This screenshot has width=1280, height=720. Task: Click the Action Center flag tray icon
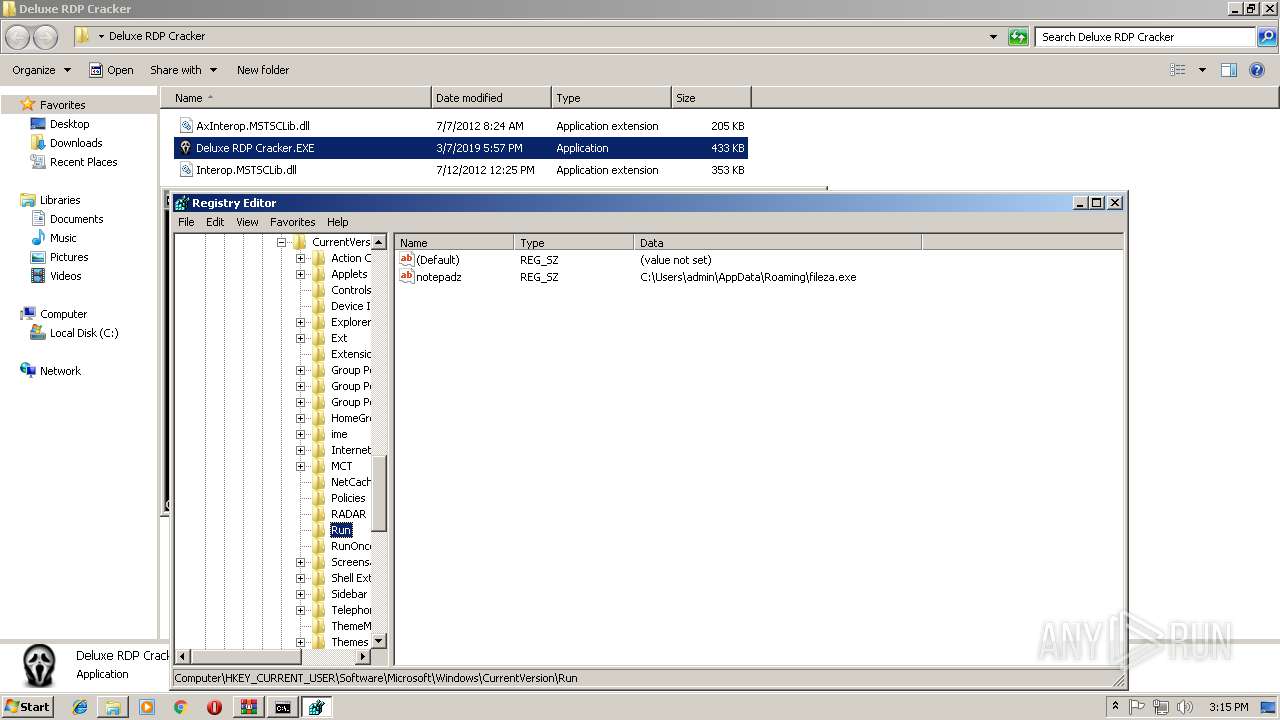[1137, 707]
